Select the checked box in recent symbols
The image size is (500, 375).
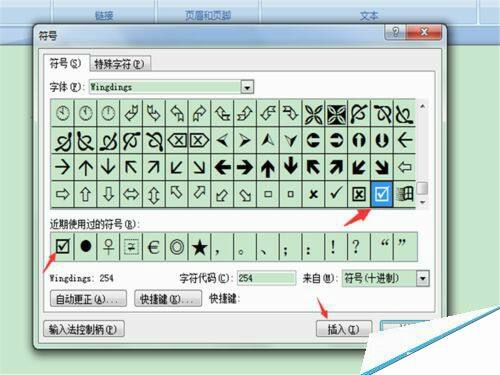[x=63, y=247]
